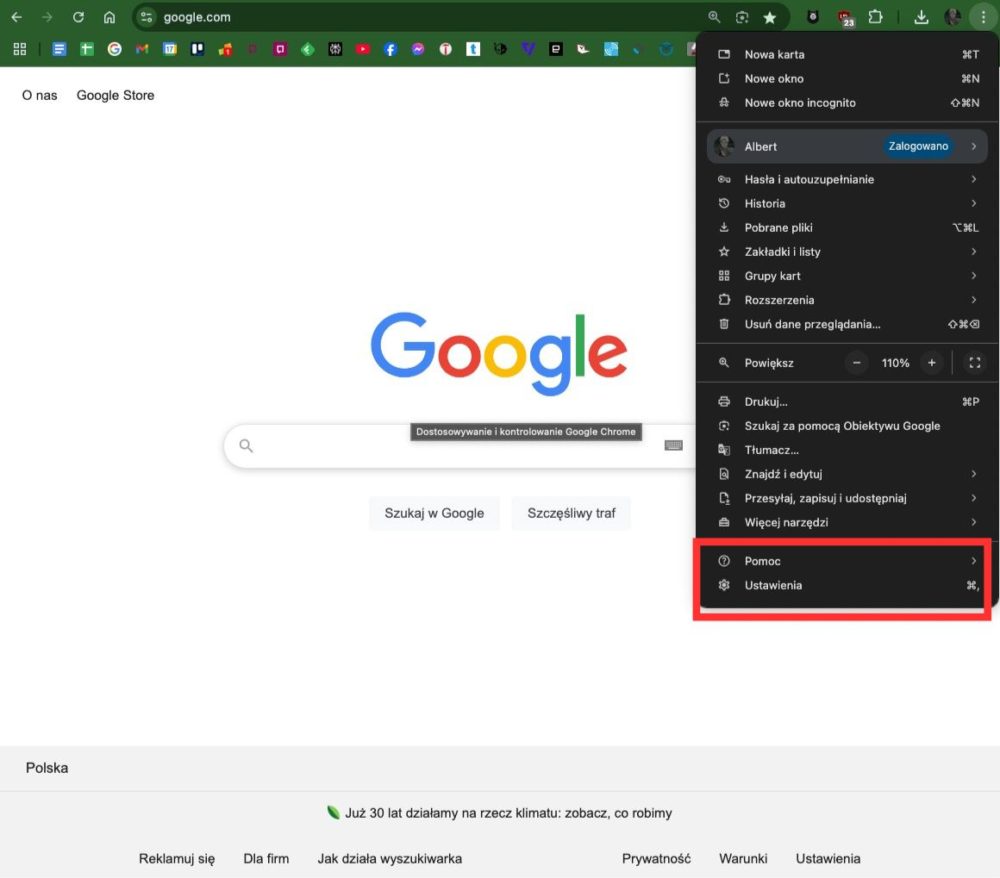Decrease zoom with the minus button

click(857, 363)
